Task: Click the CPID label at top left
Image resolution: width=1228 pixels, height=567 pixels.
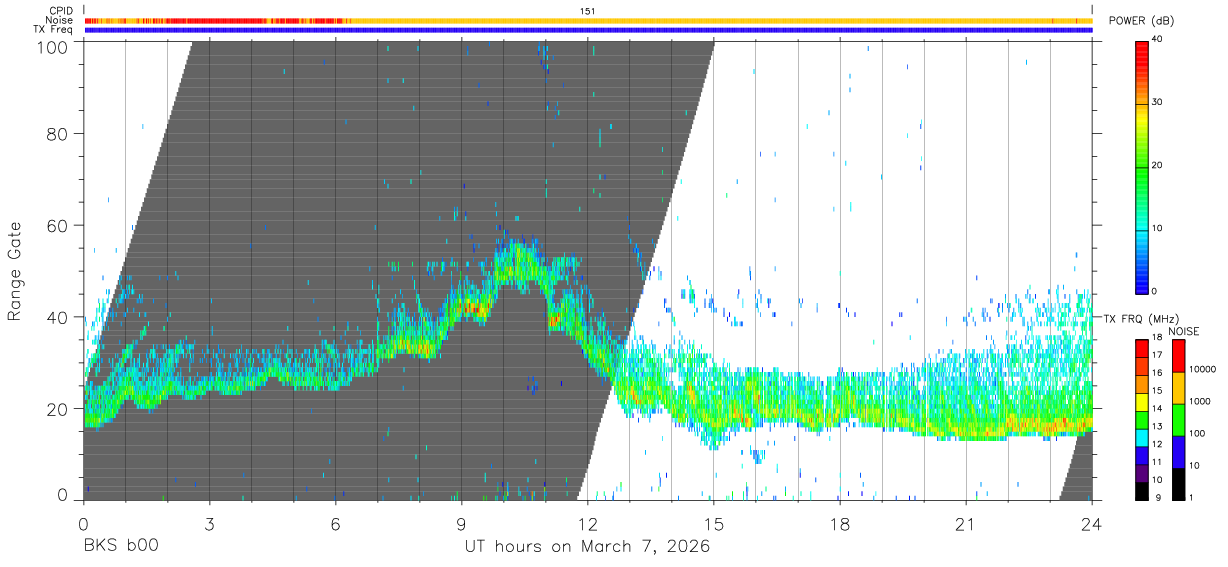Action: 62,11
